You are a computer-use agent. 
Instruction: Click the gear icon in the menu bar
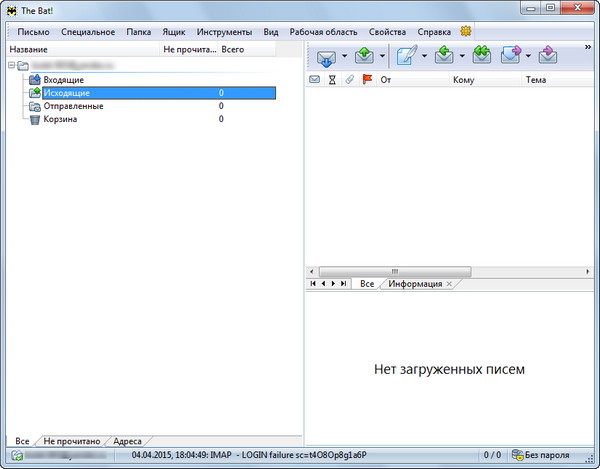(466, 32)
